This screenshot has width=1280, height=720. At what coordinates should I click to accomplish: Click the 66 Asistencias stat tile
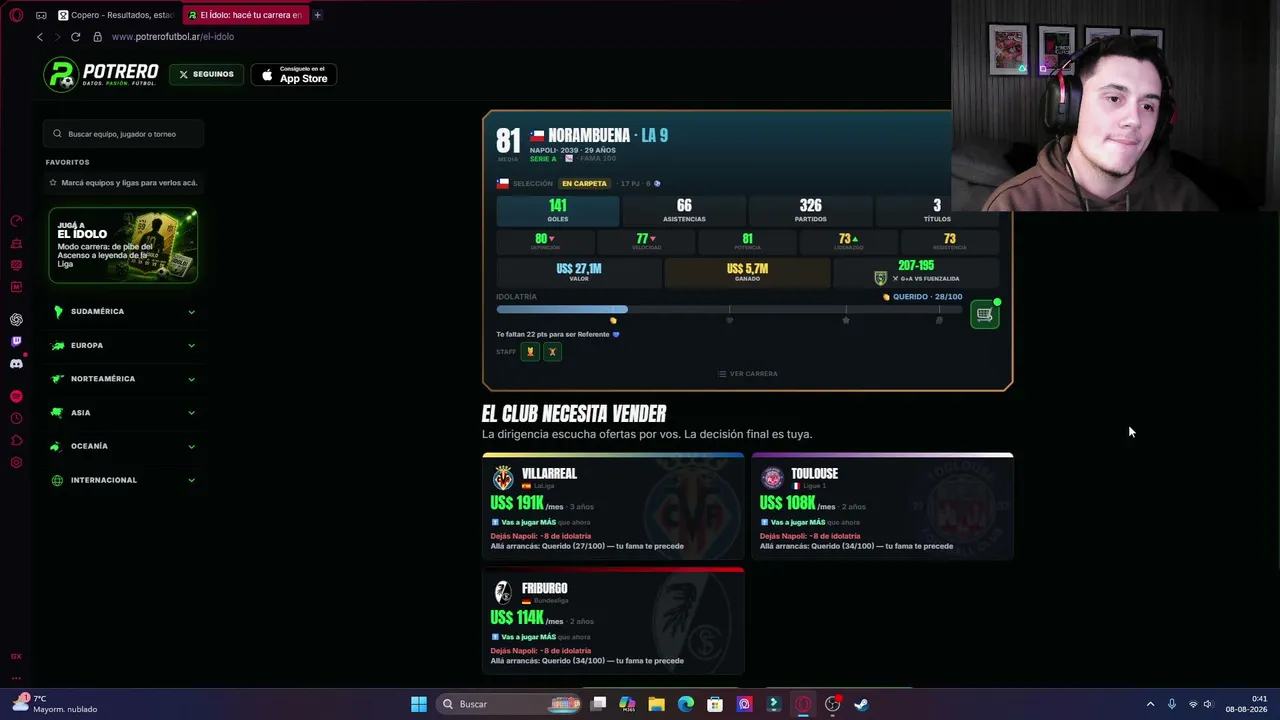pyautogui.click(x=684, y=211)
